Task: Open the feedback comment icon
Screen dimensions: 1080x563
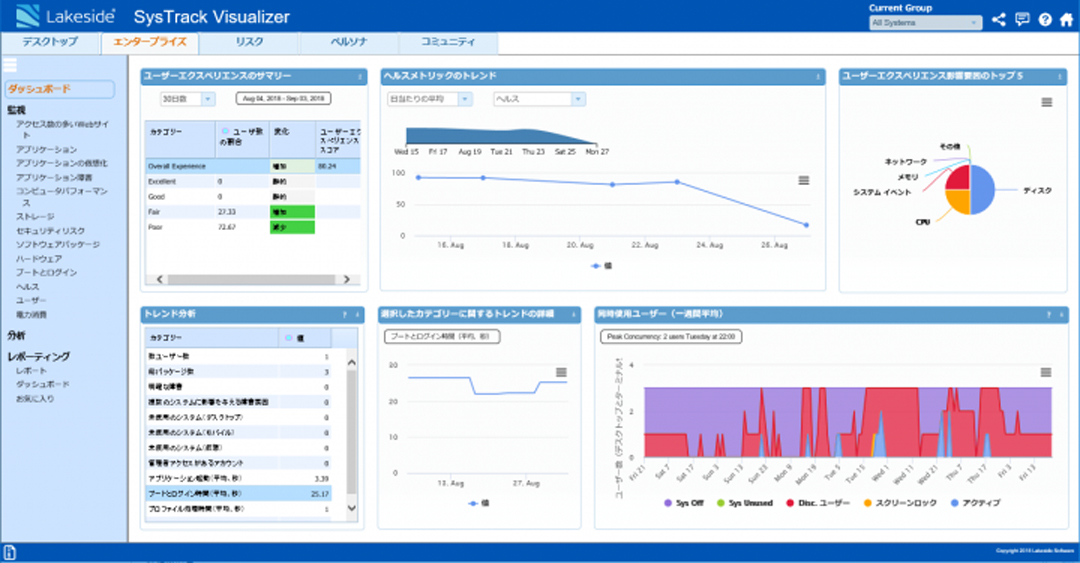Action: (1022, 20)
